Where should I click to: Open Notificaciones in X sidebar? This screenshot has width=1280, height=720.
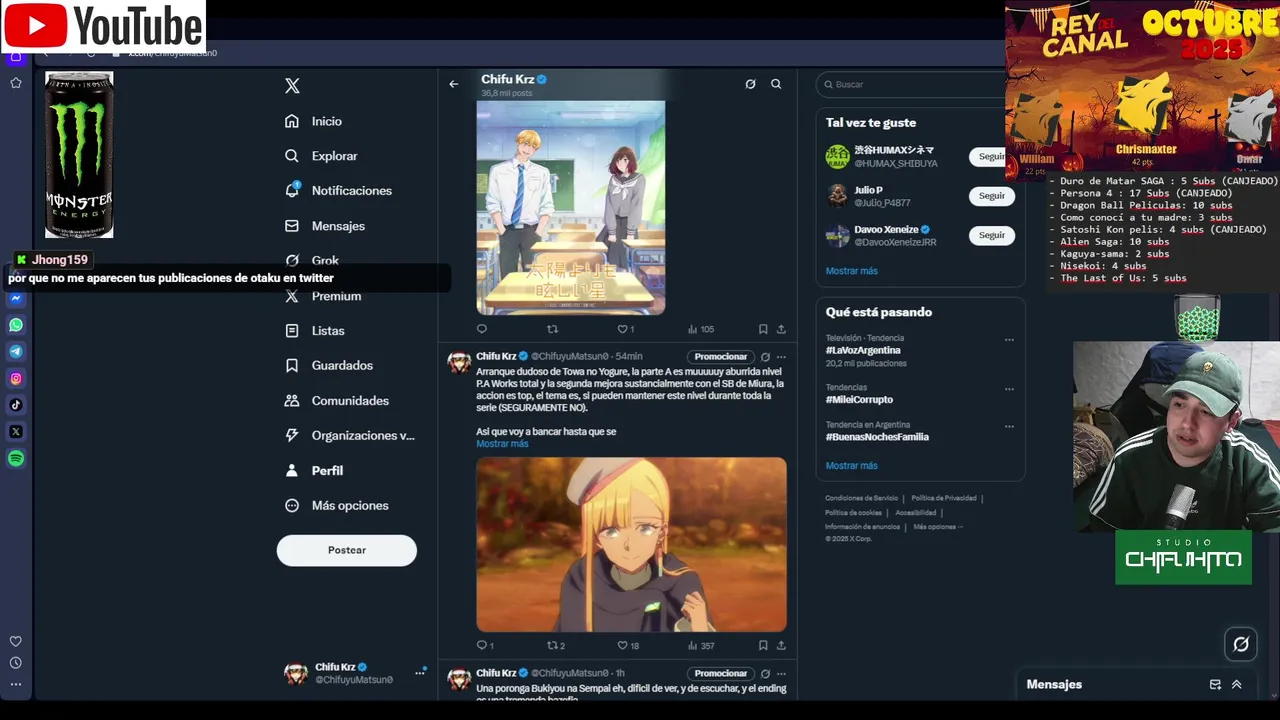pyautogui.click(x=338, y=191)
